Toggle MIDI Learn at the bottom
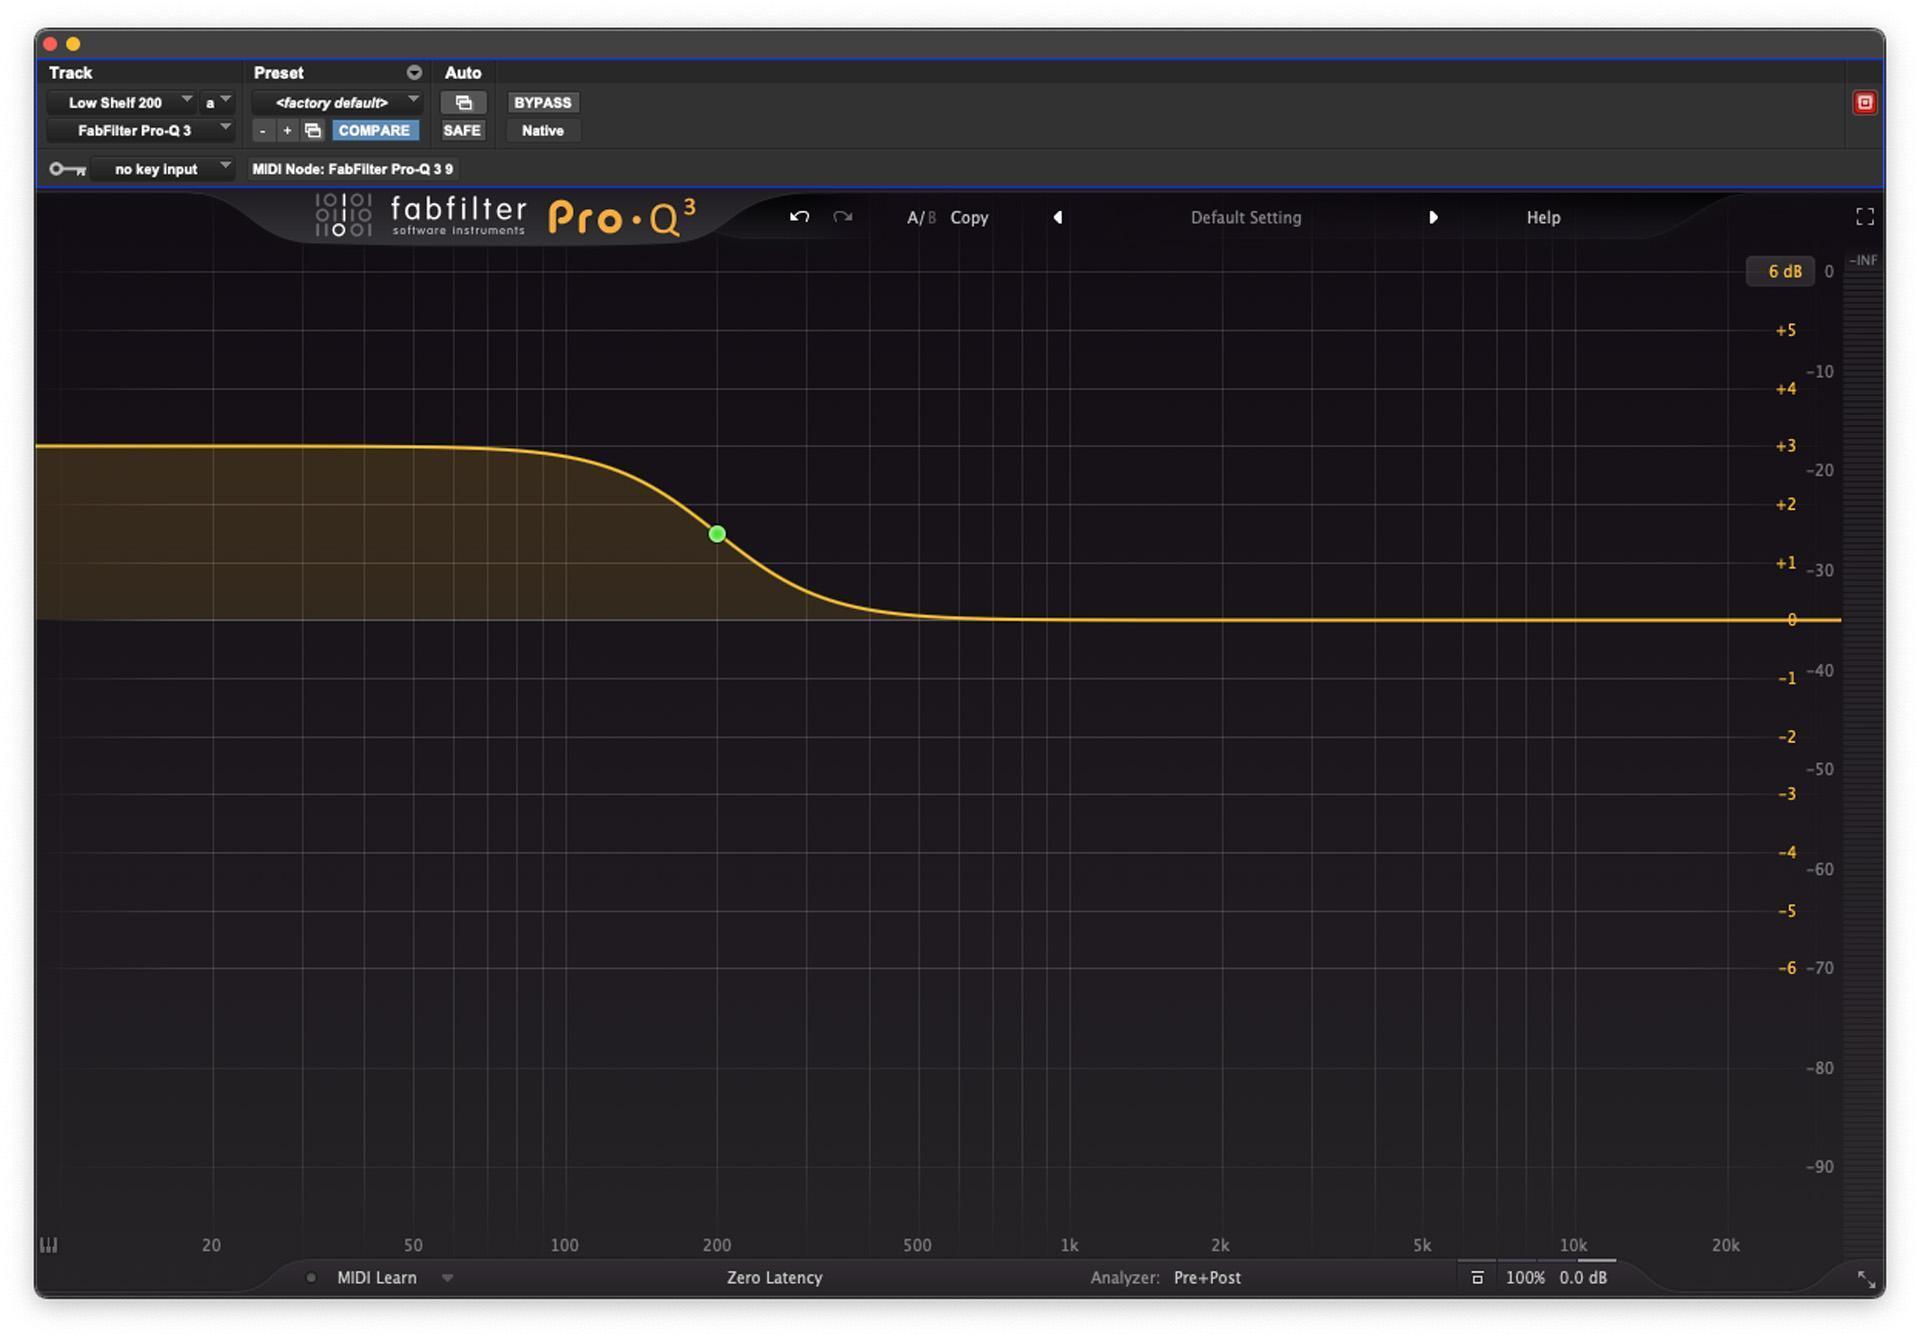Image resolution: width=1920 pixels, height=1339 pixels. [376, 1277]
